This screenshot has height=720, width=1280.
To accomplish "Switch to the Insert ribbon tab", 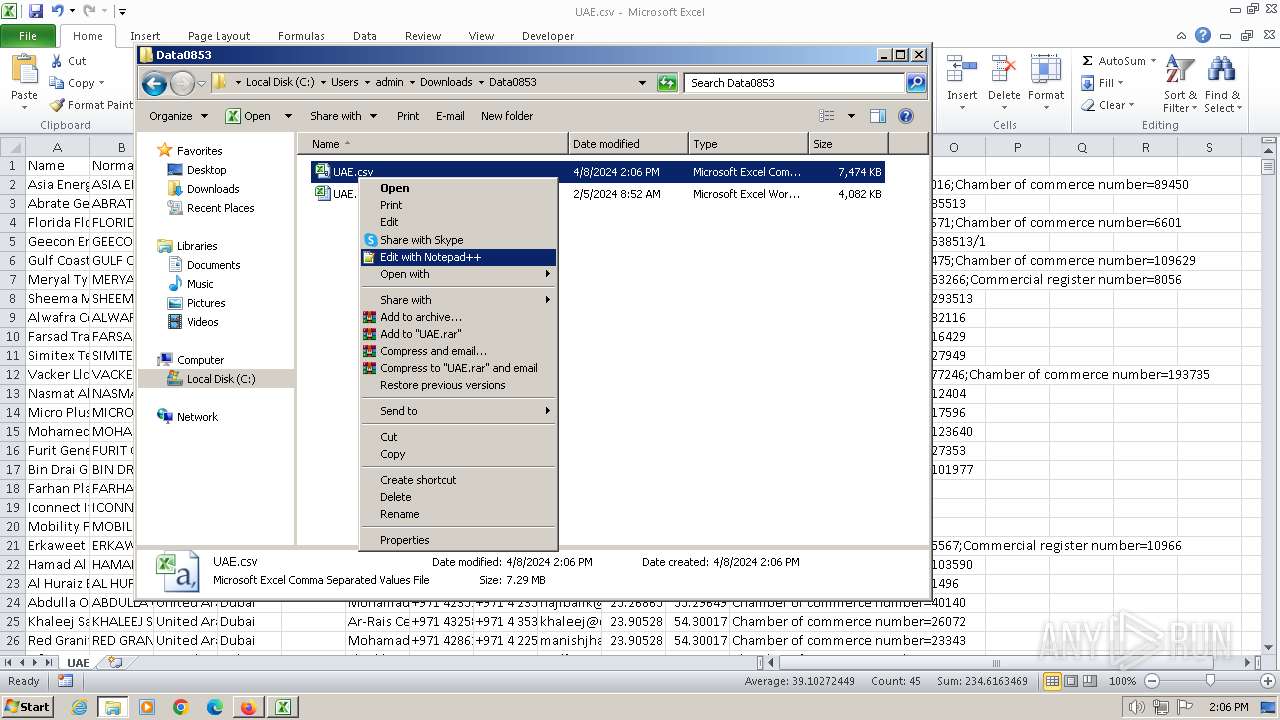I will (x=145, y=36).
